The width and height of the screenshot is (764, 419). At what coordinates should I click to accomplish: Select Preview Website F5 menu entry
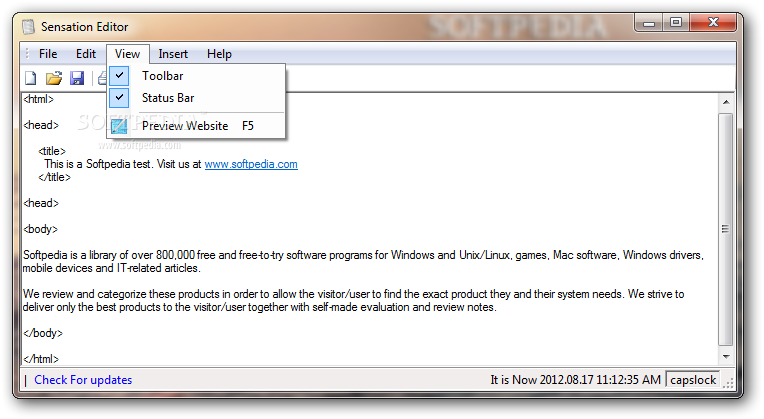(x=196, y=126)
